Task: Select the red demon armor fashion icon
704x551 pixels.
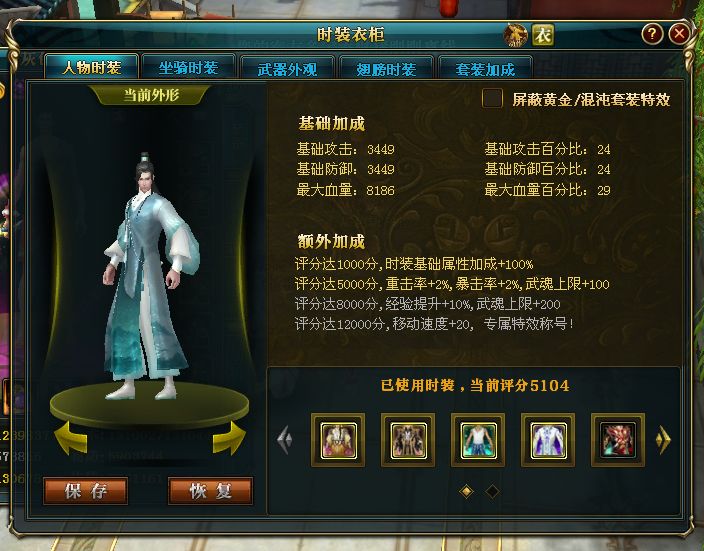Action: point(618,440)
